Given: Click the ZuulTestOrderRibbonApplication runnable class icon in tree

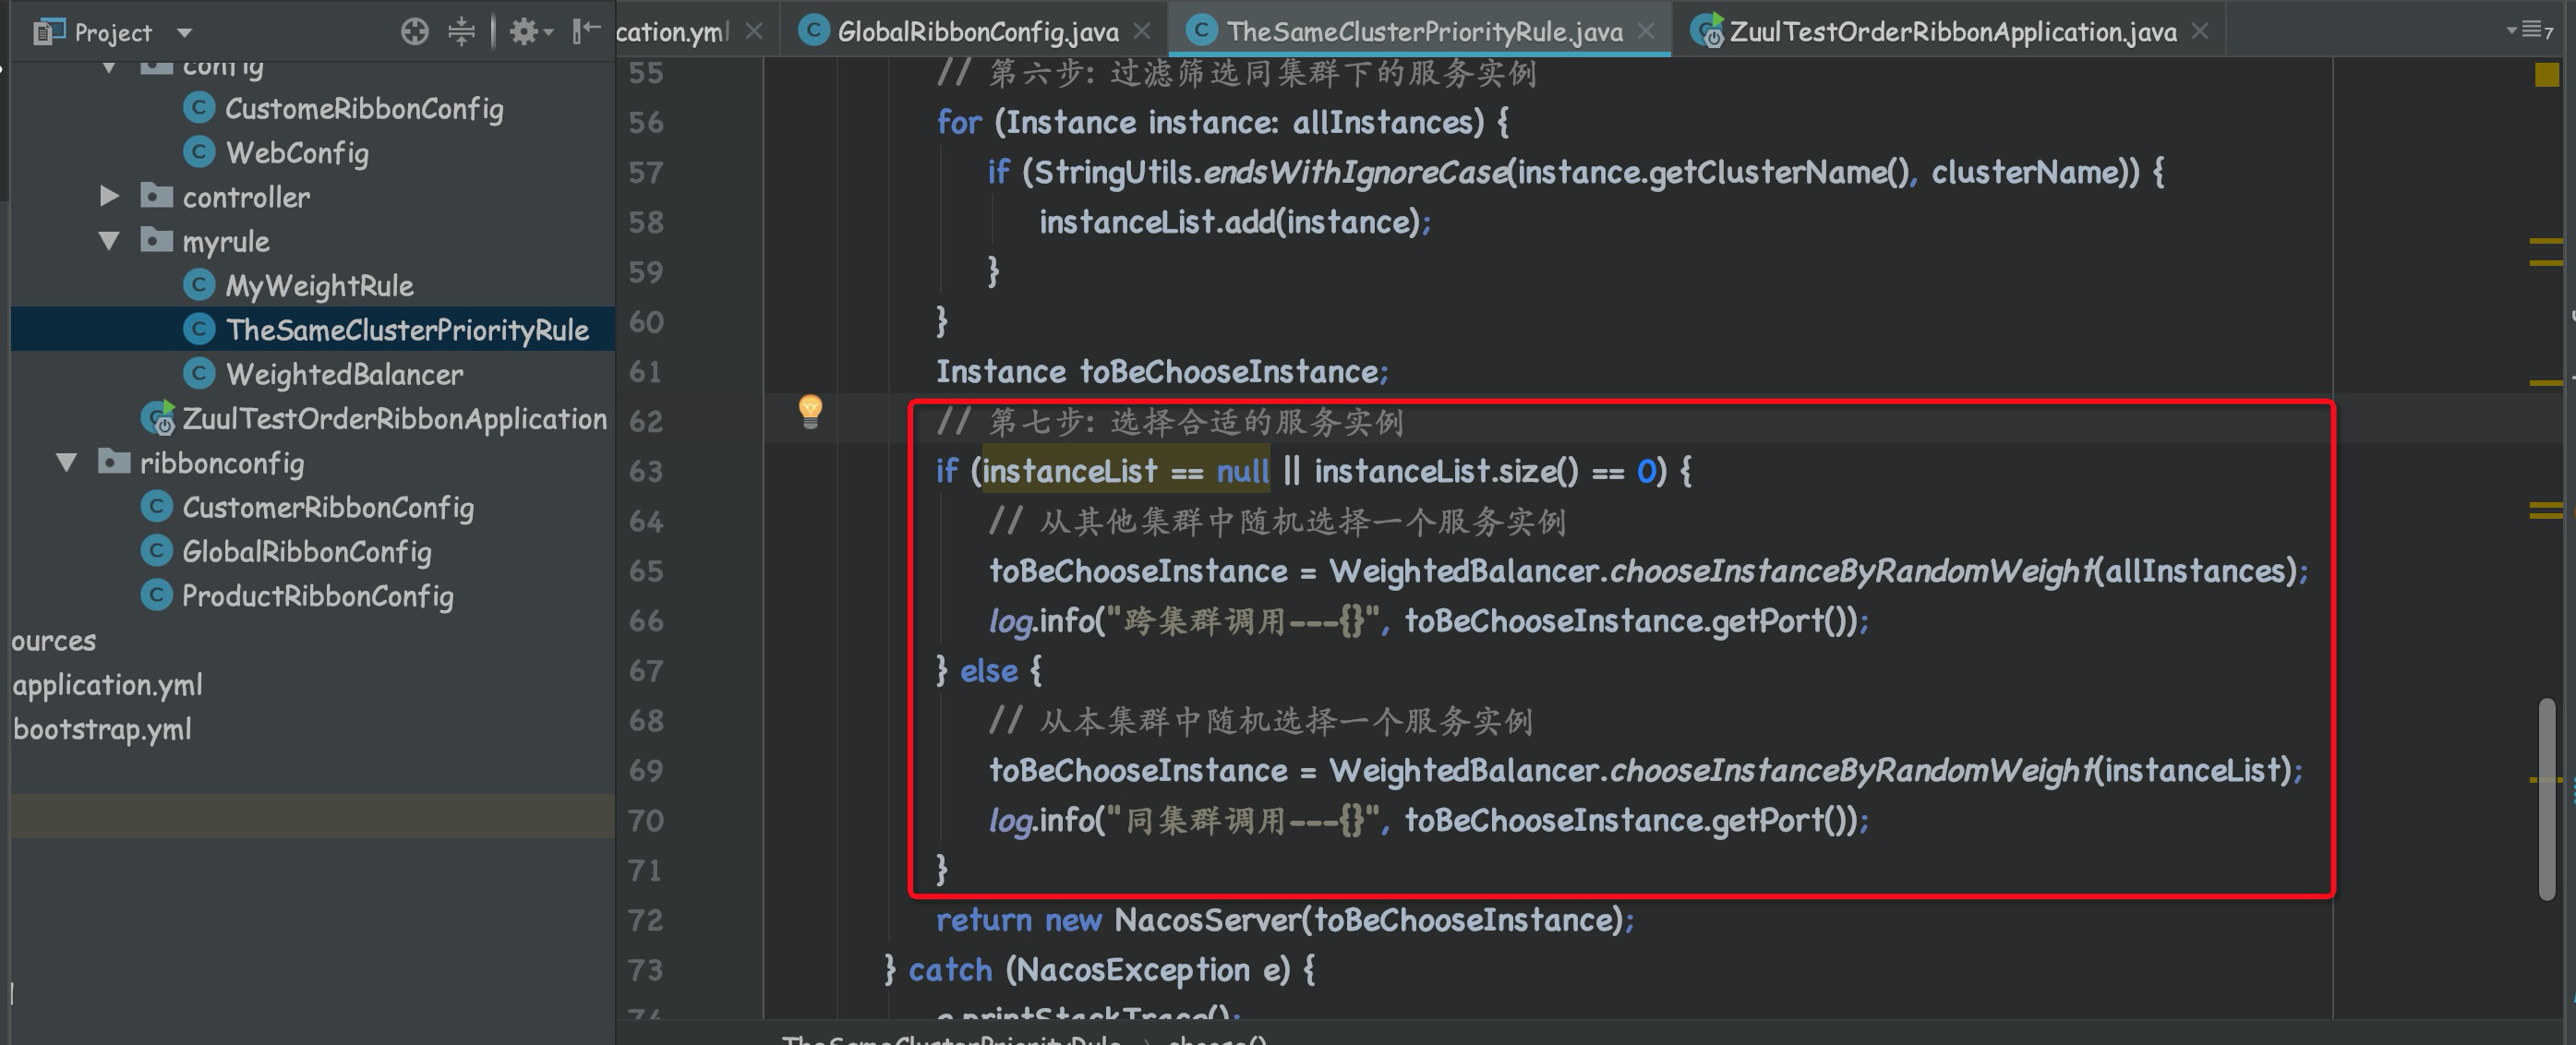Looking at the screenshot, I should click(x=158, y=418).
